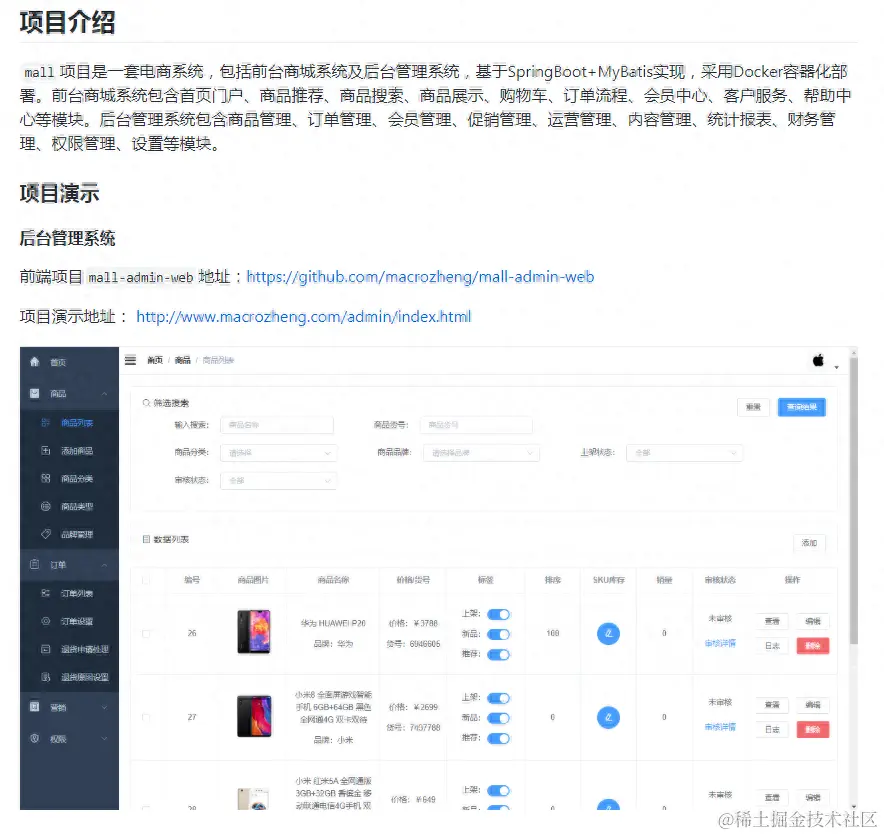Expand the 营销 menu chevron

coord(104,707)
